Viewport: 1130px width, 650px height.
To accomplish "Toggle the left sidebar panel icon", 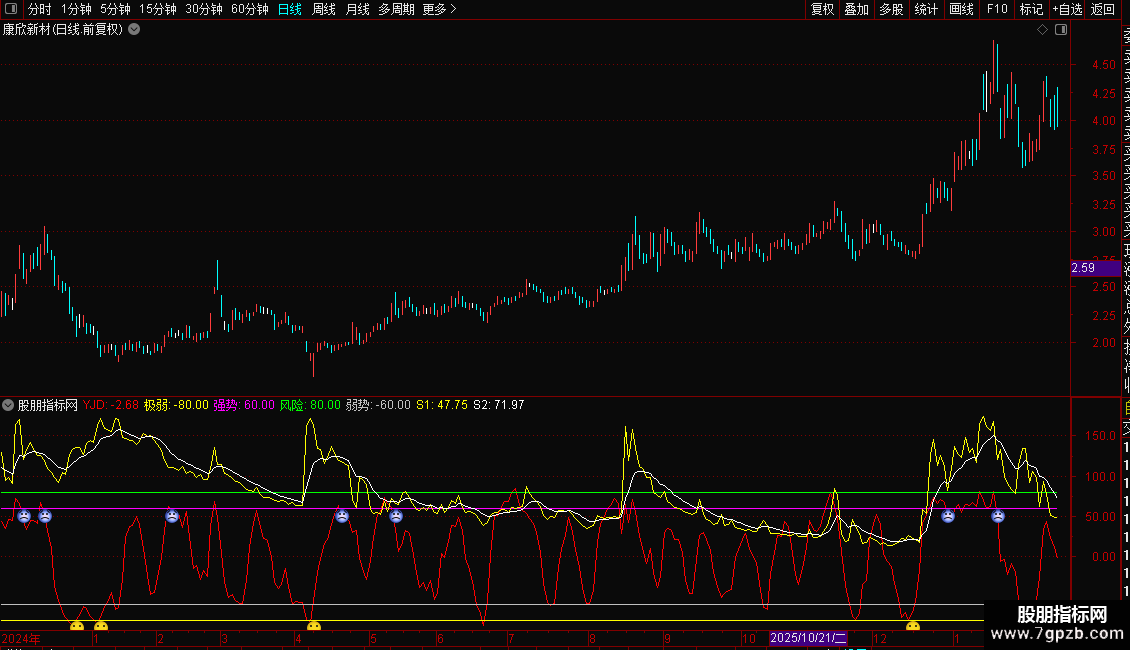I will pos(11,9).
